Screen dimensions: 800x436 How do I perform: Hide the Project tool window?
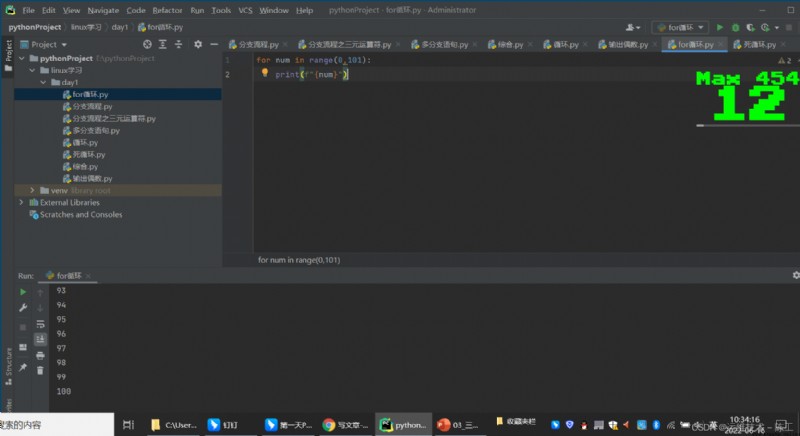[214, 44]
